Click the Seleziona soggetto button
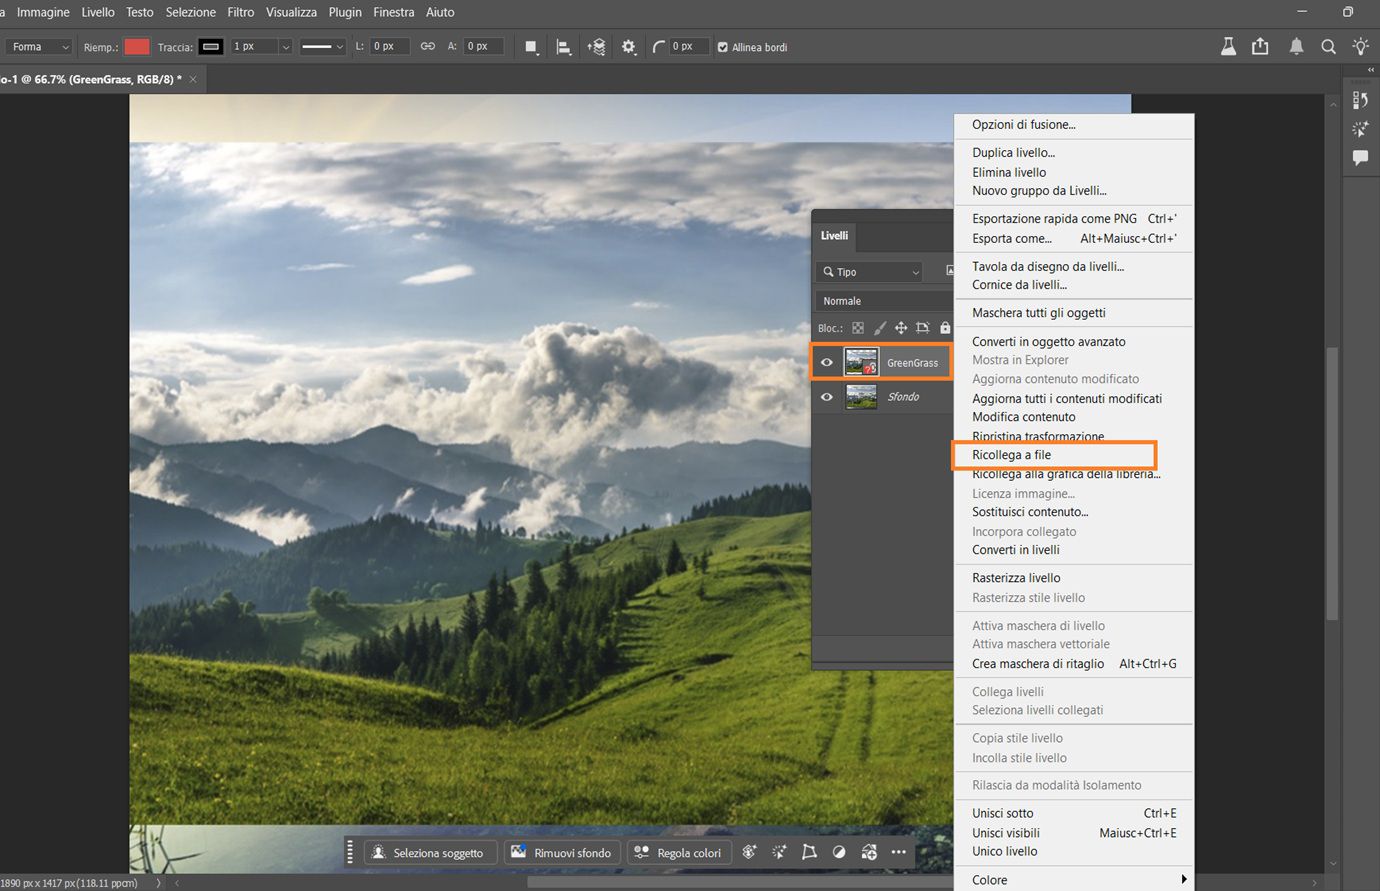1380x891 pixels. 427,853
